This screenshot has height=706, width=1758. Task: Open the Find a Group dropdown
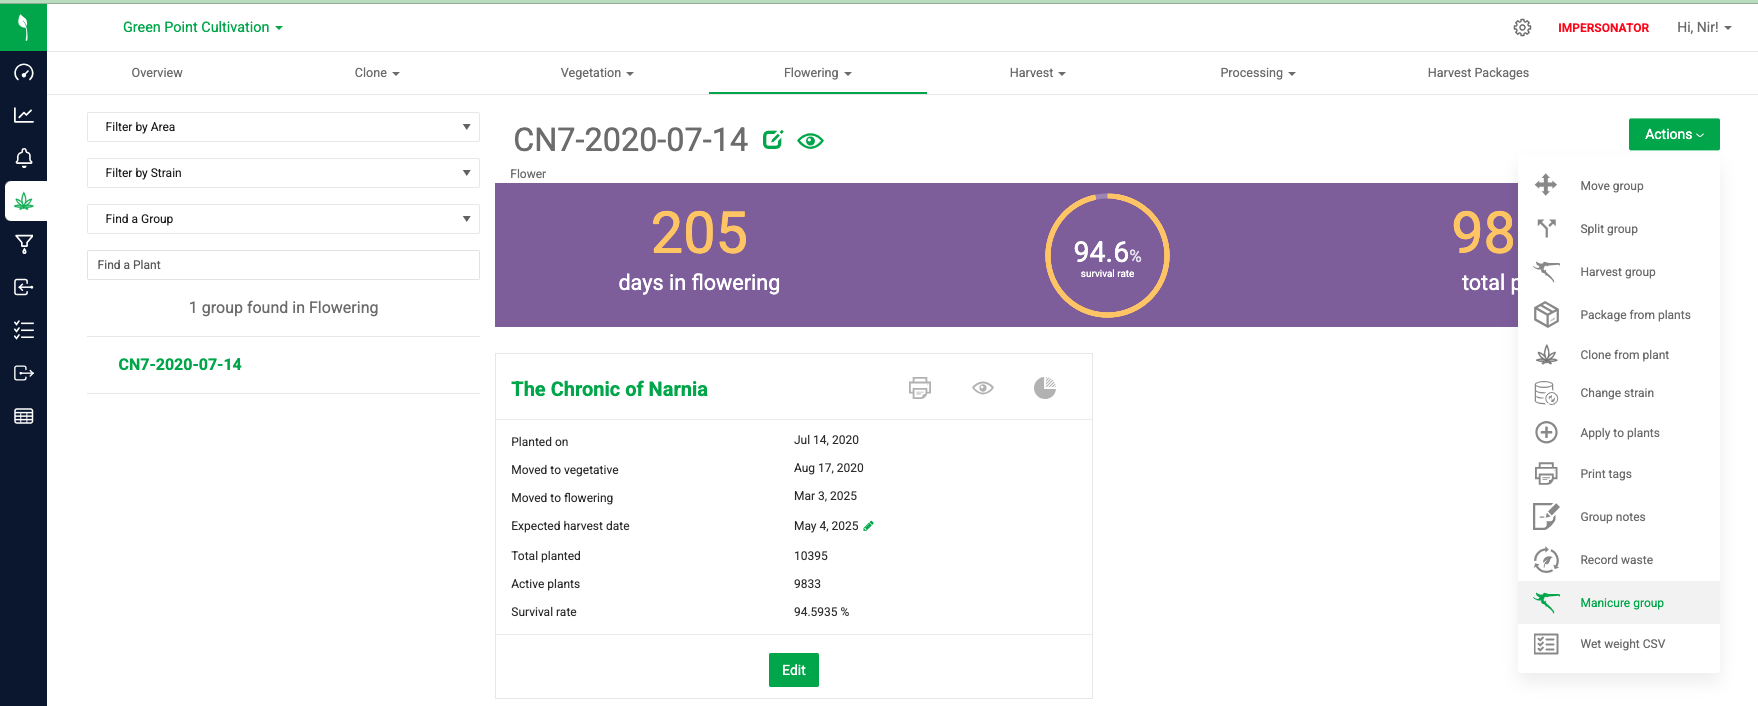[x=283, y=219]
